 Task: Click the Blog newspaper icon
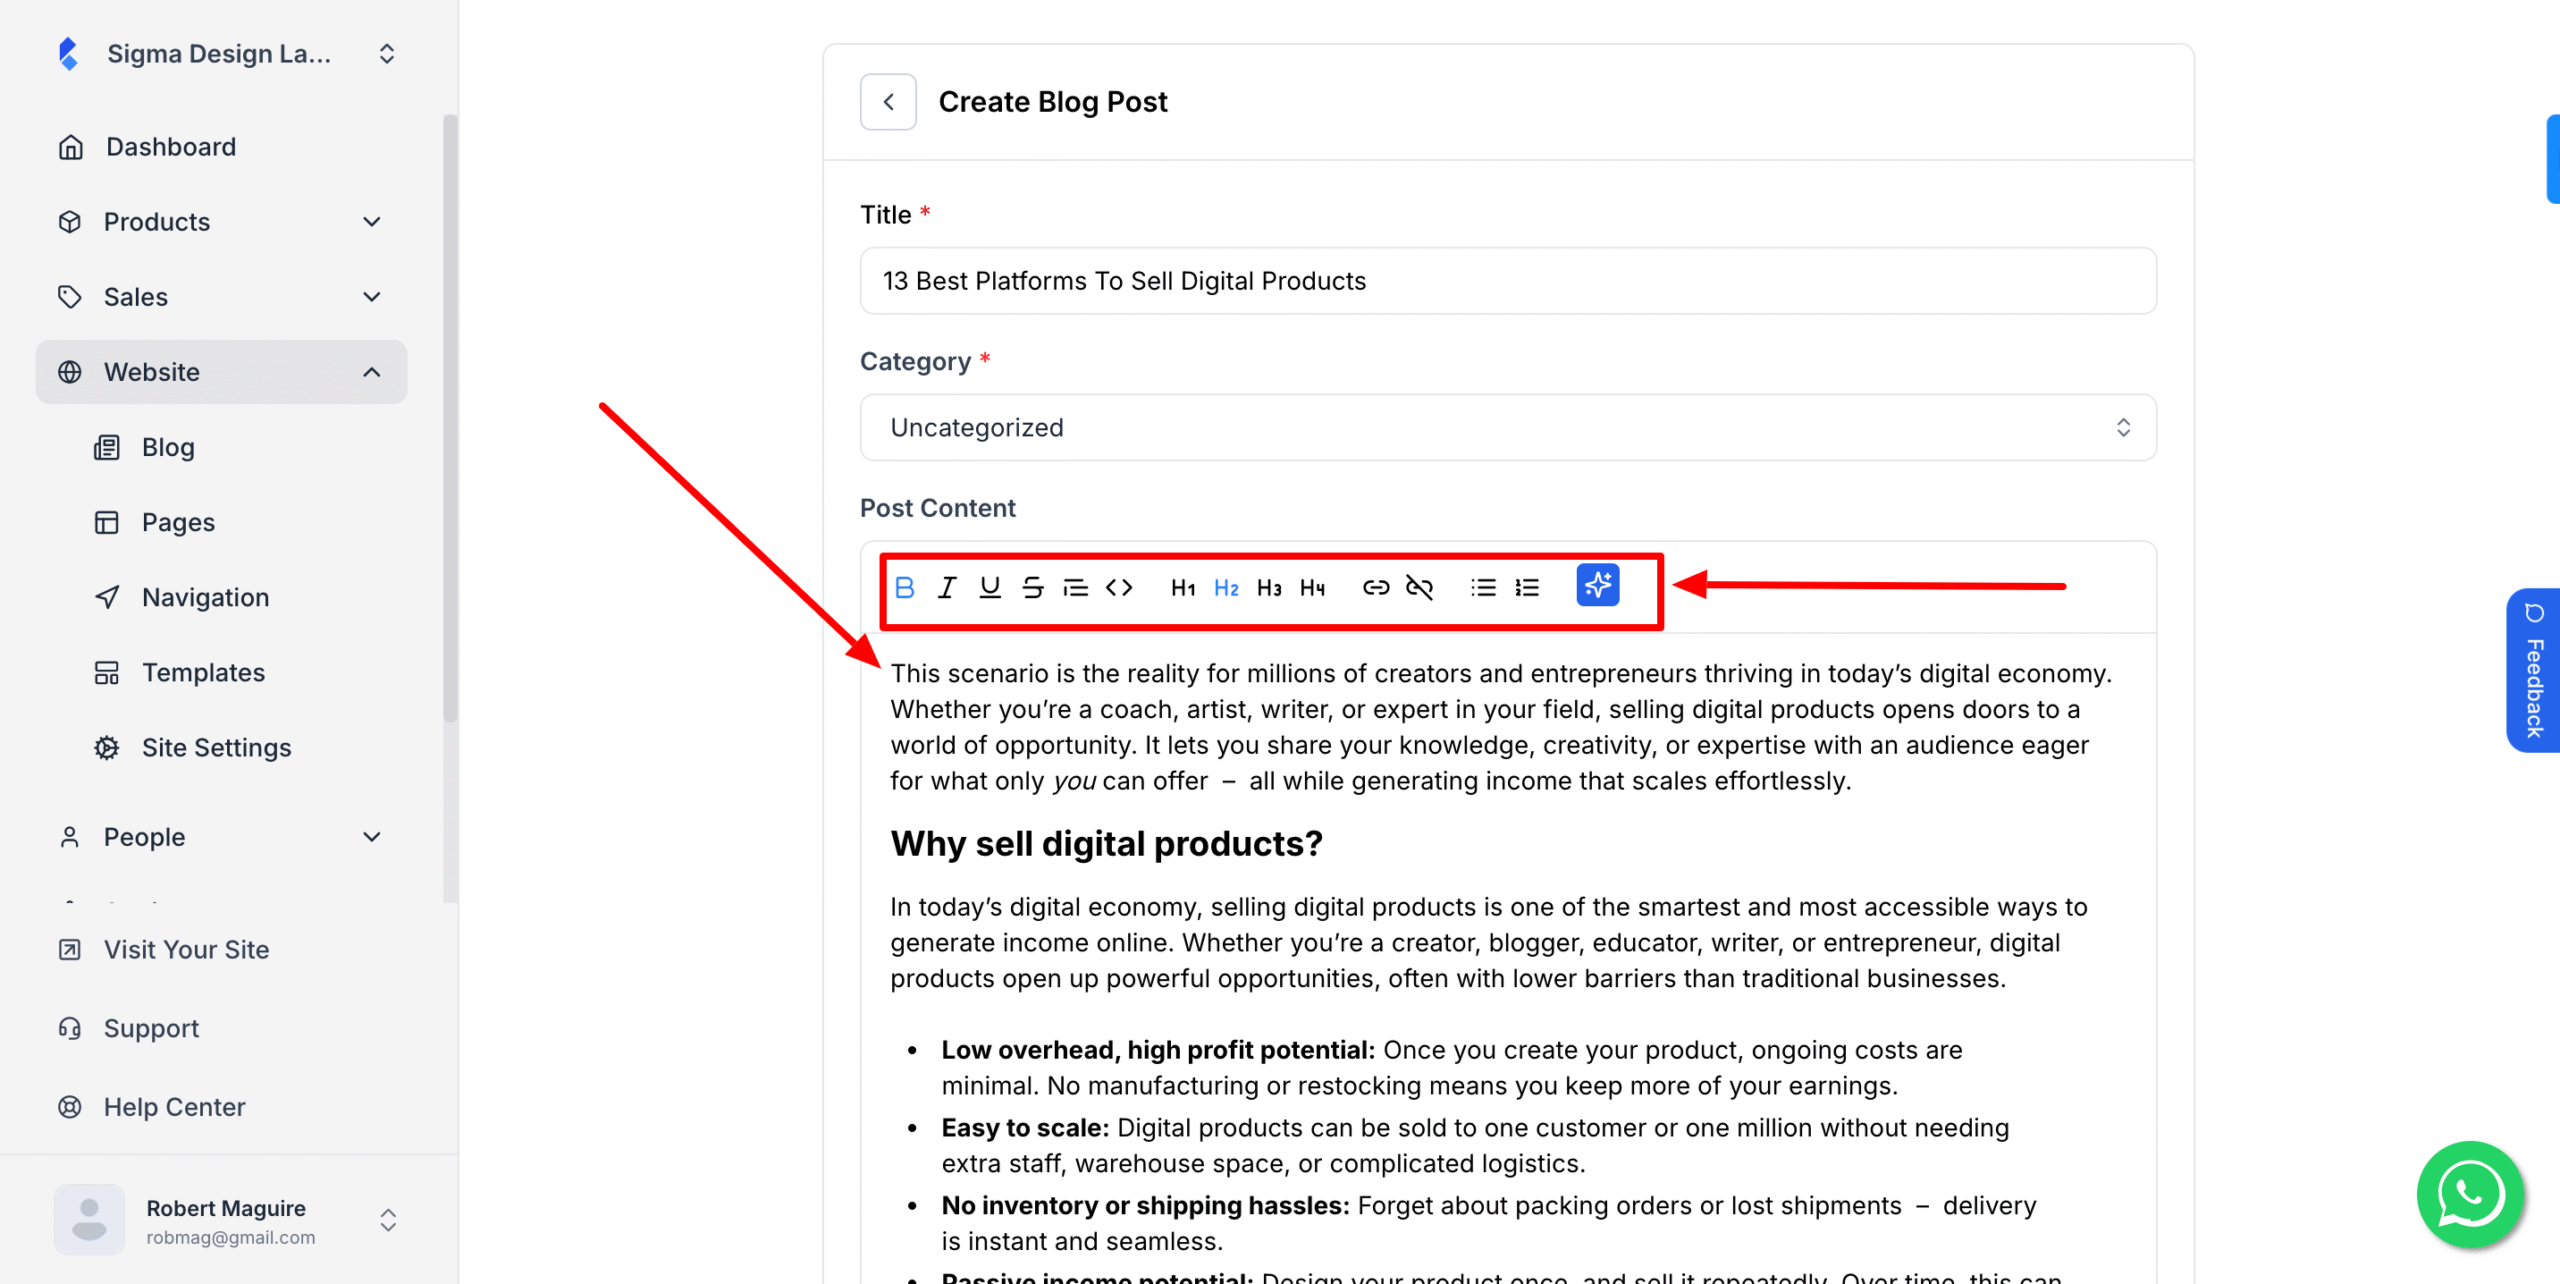pyautogui.click(x=107, y=447)
